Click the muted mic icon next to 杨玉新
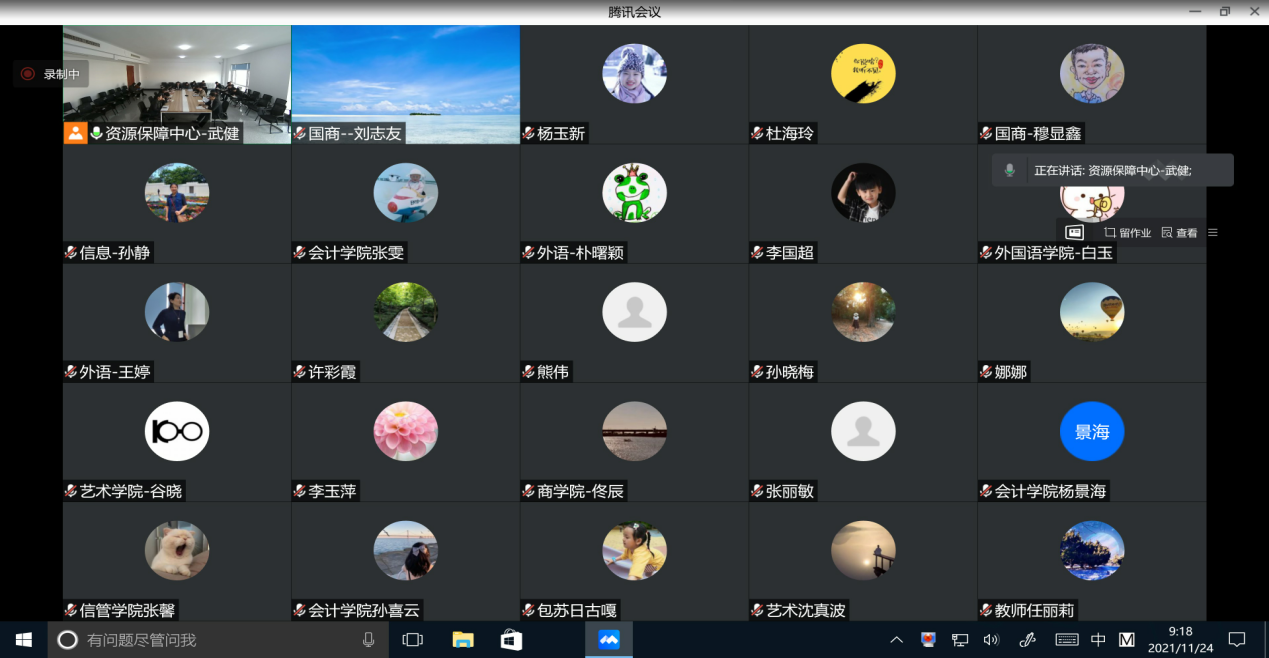The height and width of the screenshot is (658, 1269). (x=529, y=134)
